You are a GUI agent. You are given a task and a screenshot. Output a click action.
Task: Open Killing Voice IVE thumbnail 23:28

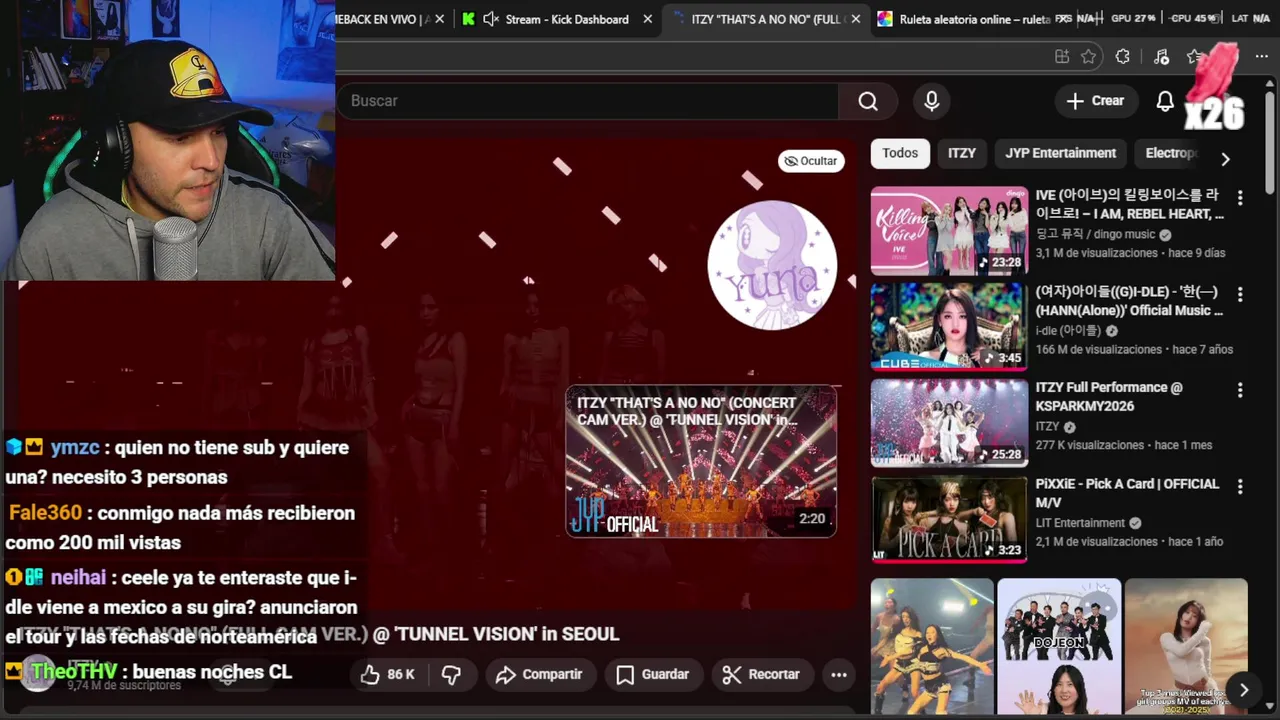click(x=949, y=231)
